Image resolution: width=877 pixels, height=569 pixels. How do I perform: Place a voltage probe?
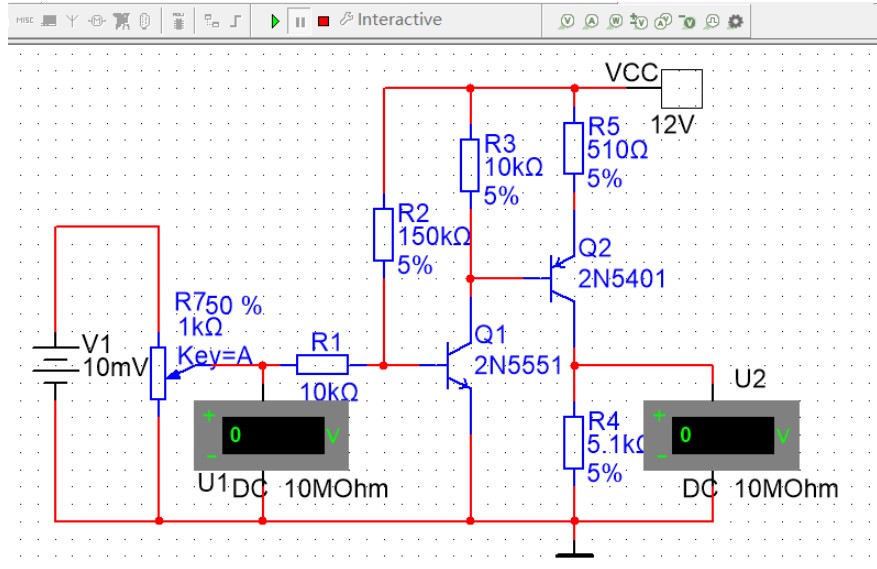(x=567, y=20)
